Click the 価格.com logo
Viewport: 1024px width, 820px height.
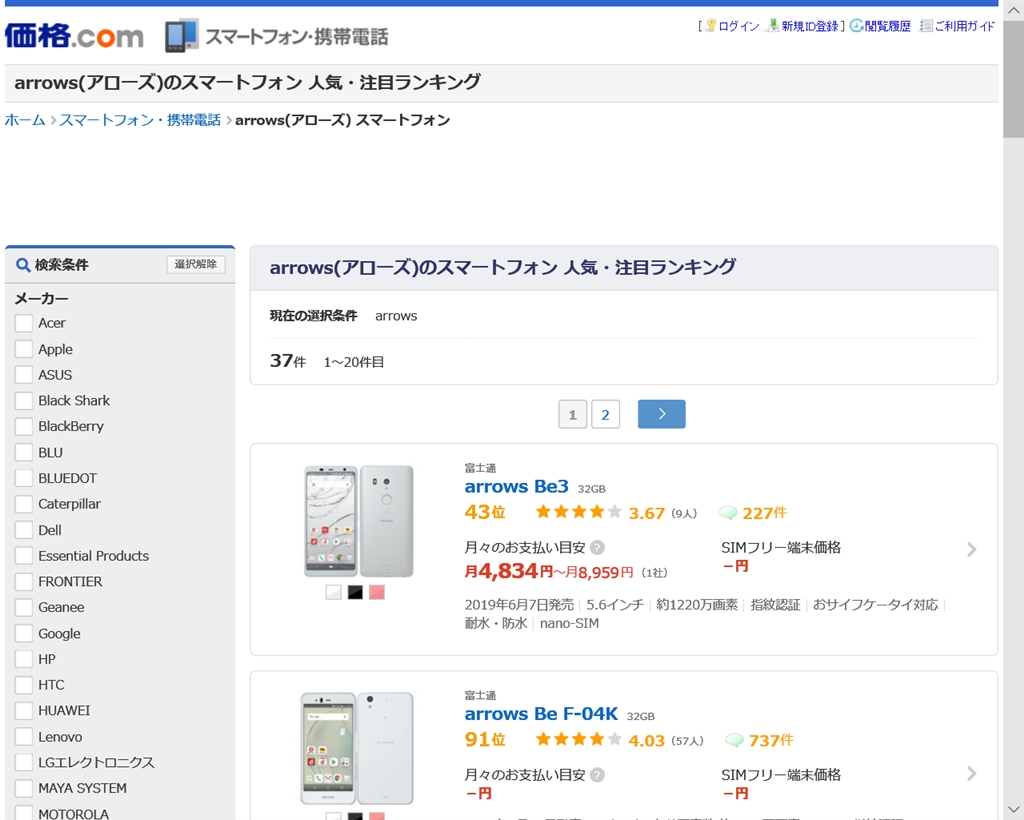click(x=74, y=36)
